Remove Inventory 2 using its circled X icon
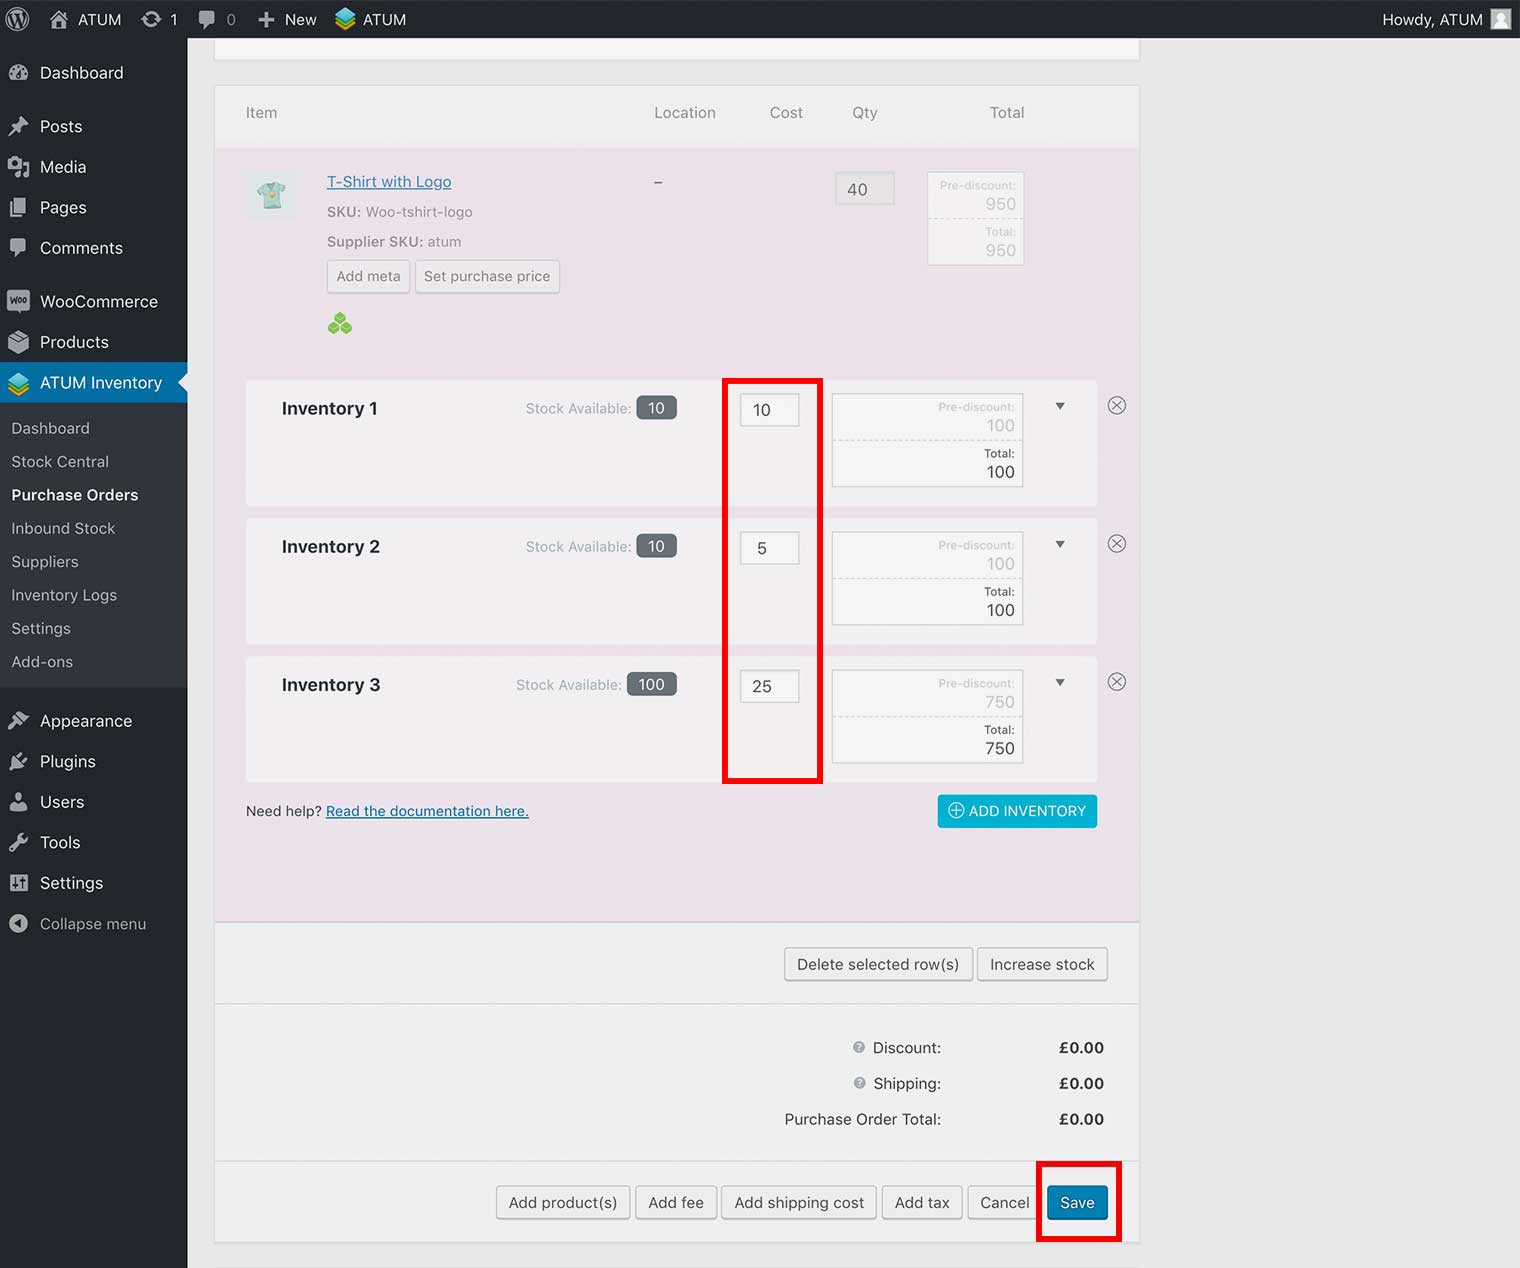This screenshot has width=1520, height=1268. pyautogui.click(x=1117, y=543)
